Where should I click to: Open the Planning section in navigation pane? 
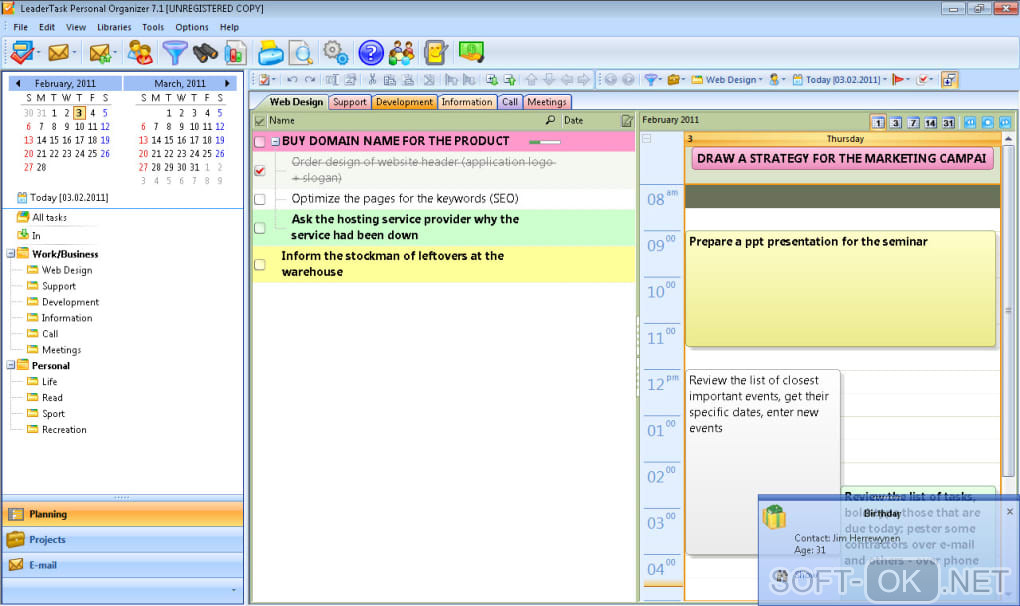pos(123,514)
